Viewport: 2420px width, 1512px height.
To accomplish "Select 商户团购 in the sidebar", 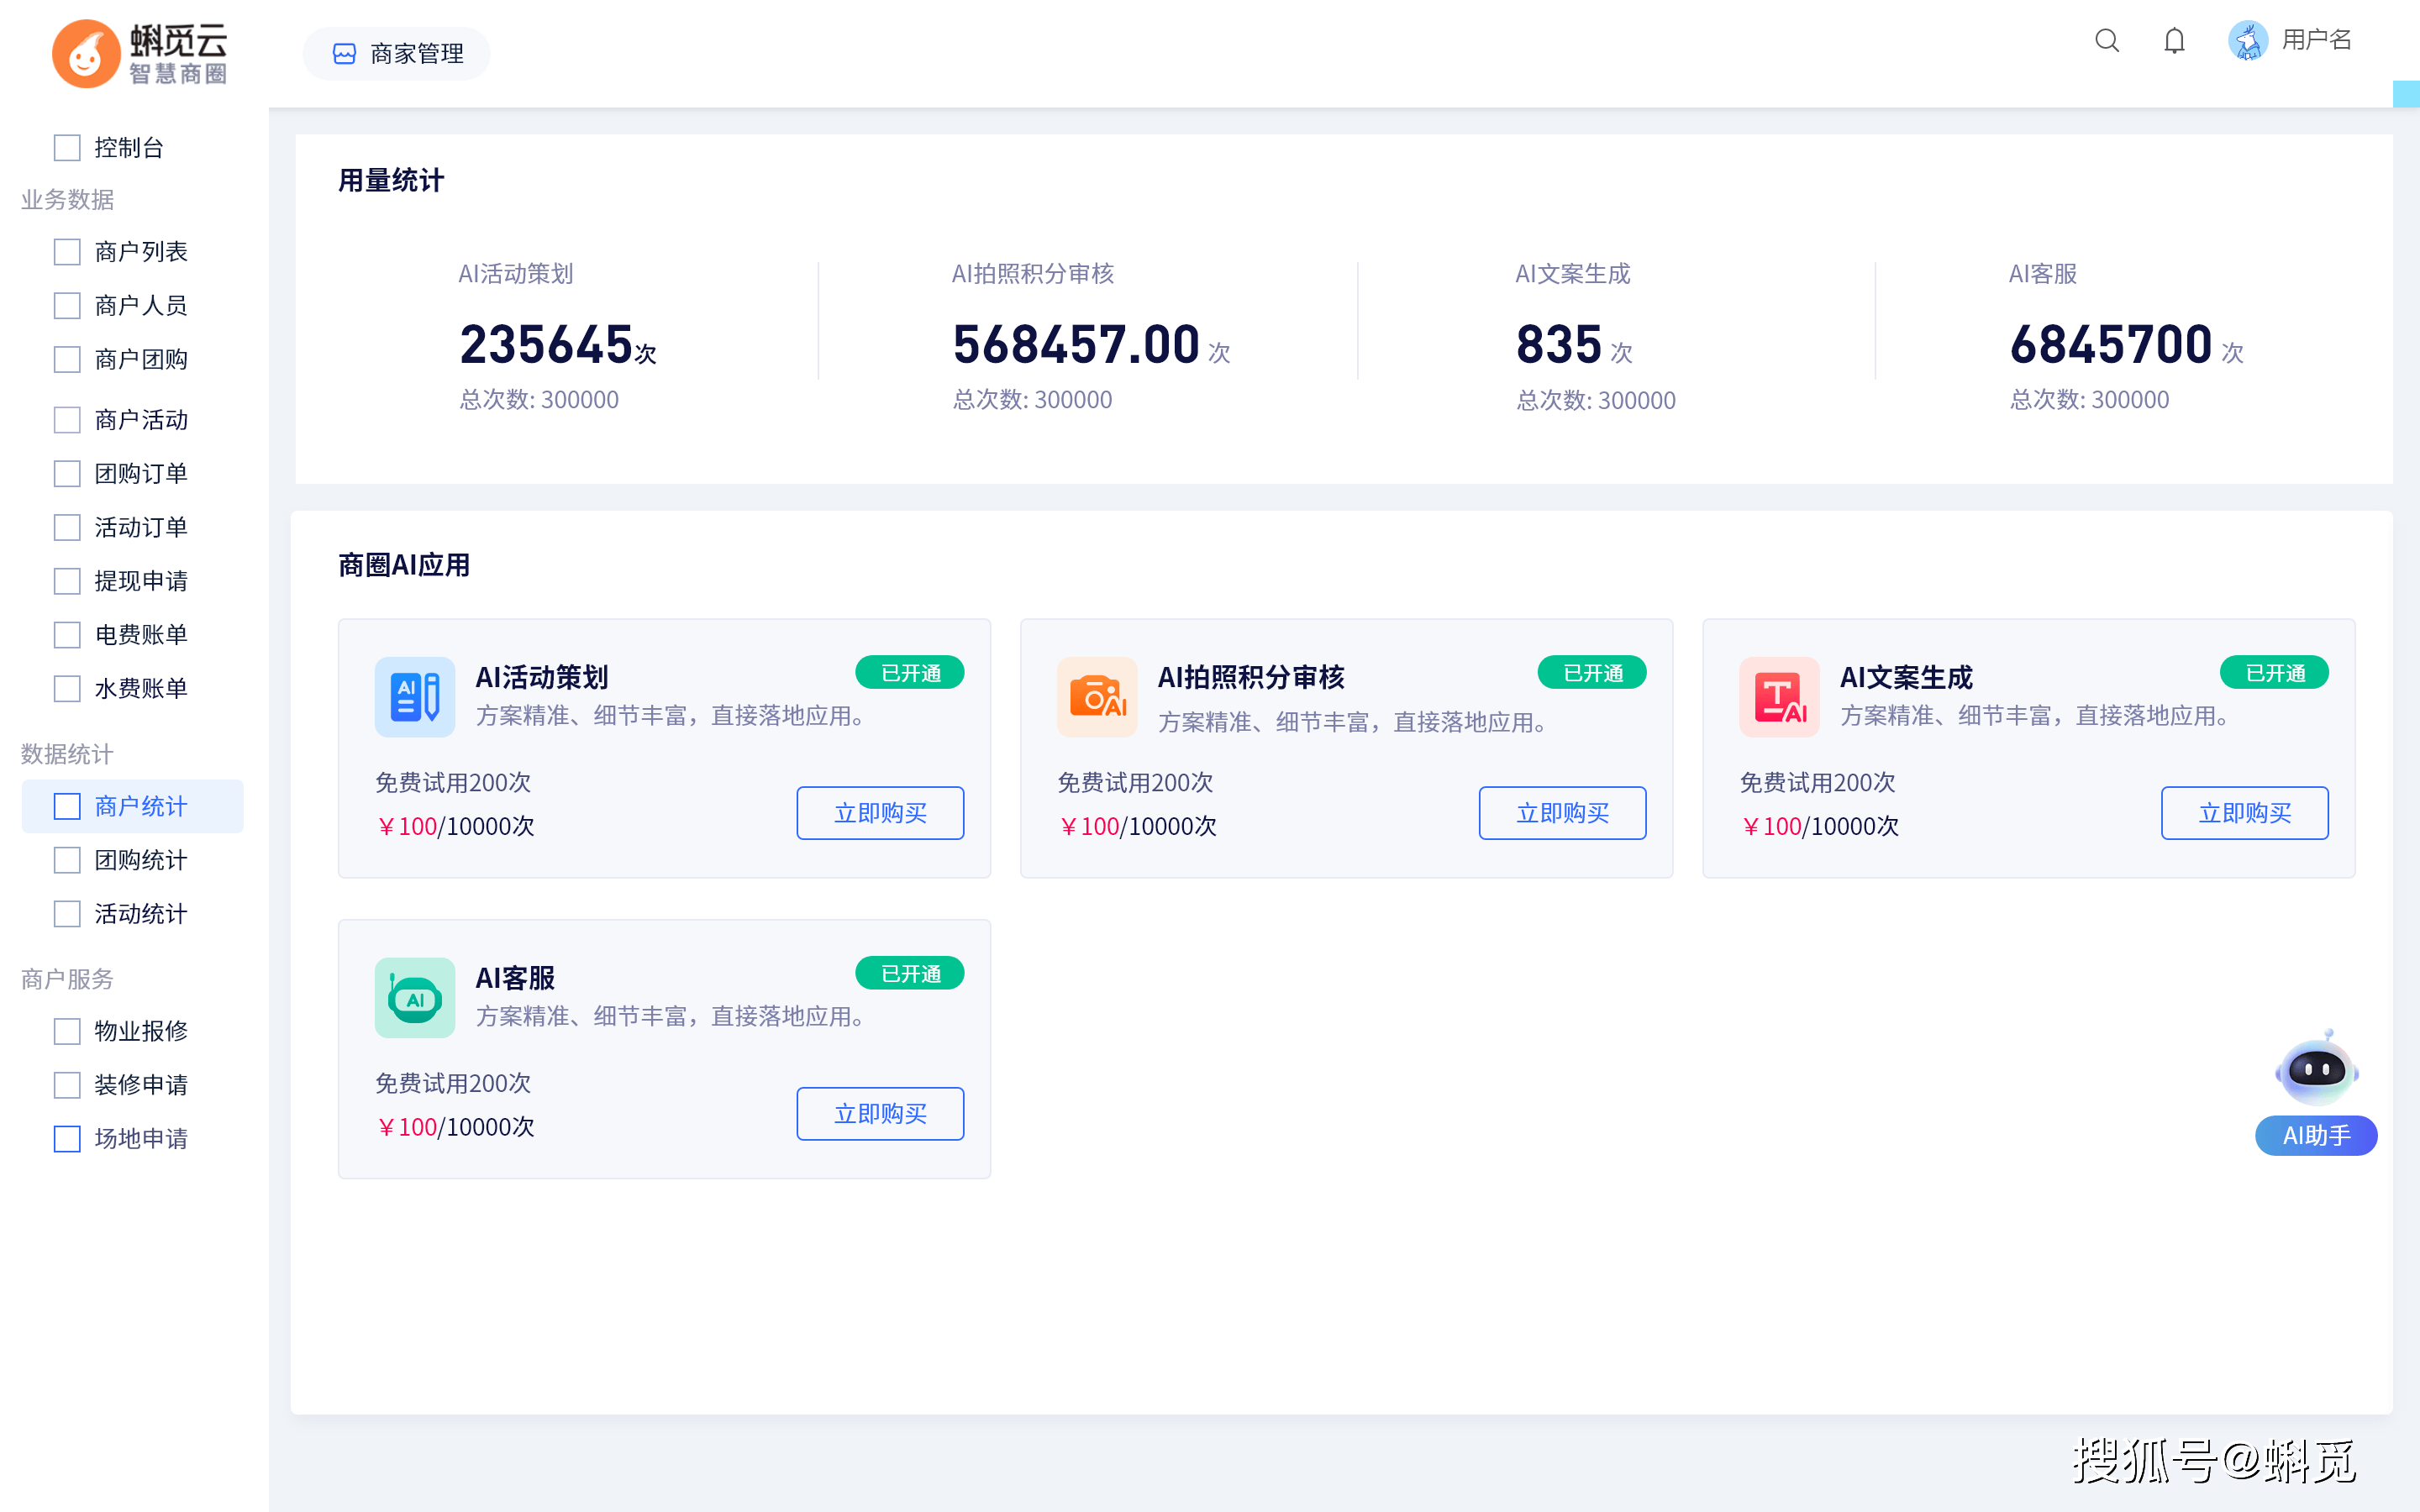I will (x=141, y=360).
